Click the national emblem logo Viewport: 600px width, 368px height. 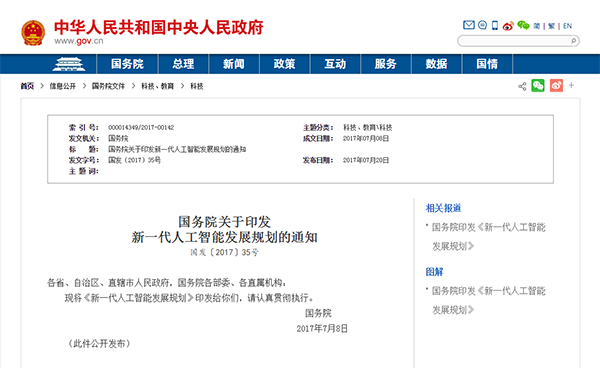point(33,33)
